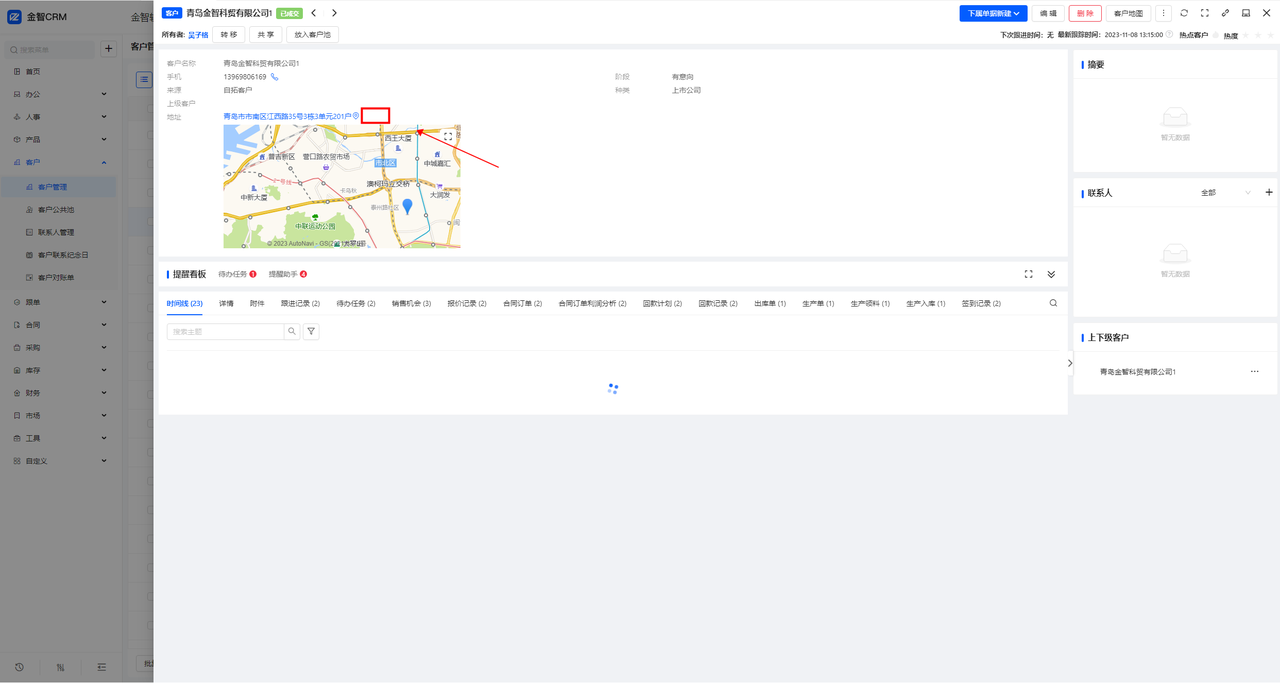The width and height of the screenshot is (1280, 683).
Task: Click the plus icon to add a contact
Action: click(x=1269, y=192)
